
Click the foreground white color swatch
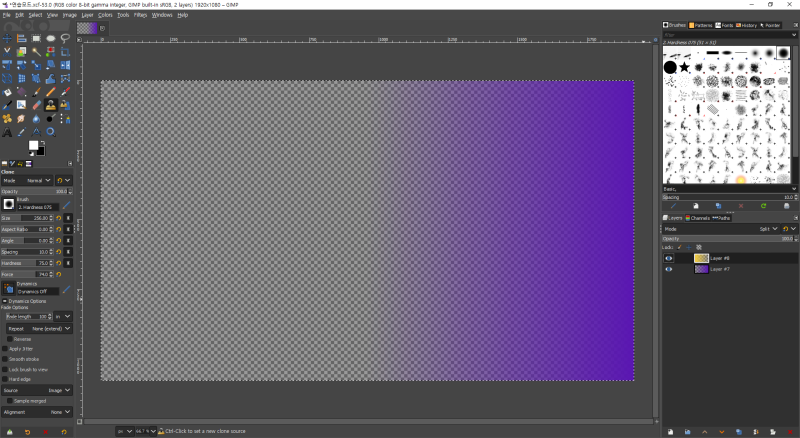pos(34,145)
